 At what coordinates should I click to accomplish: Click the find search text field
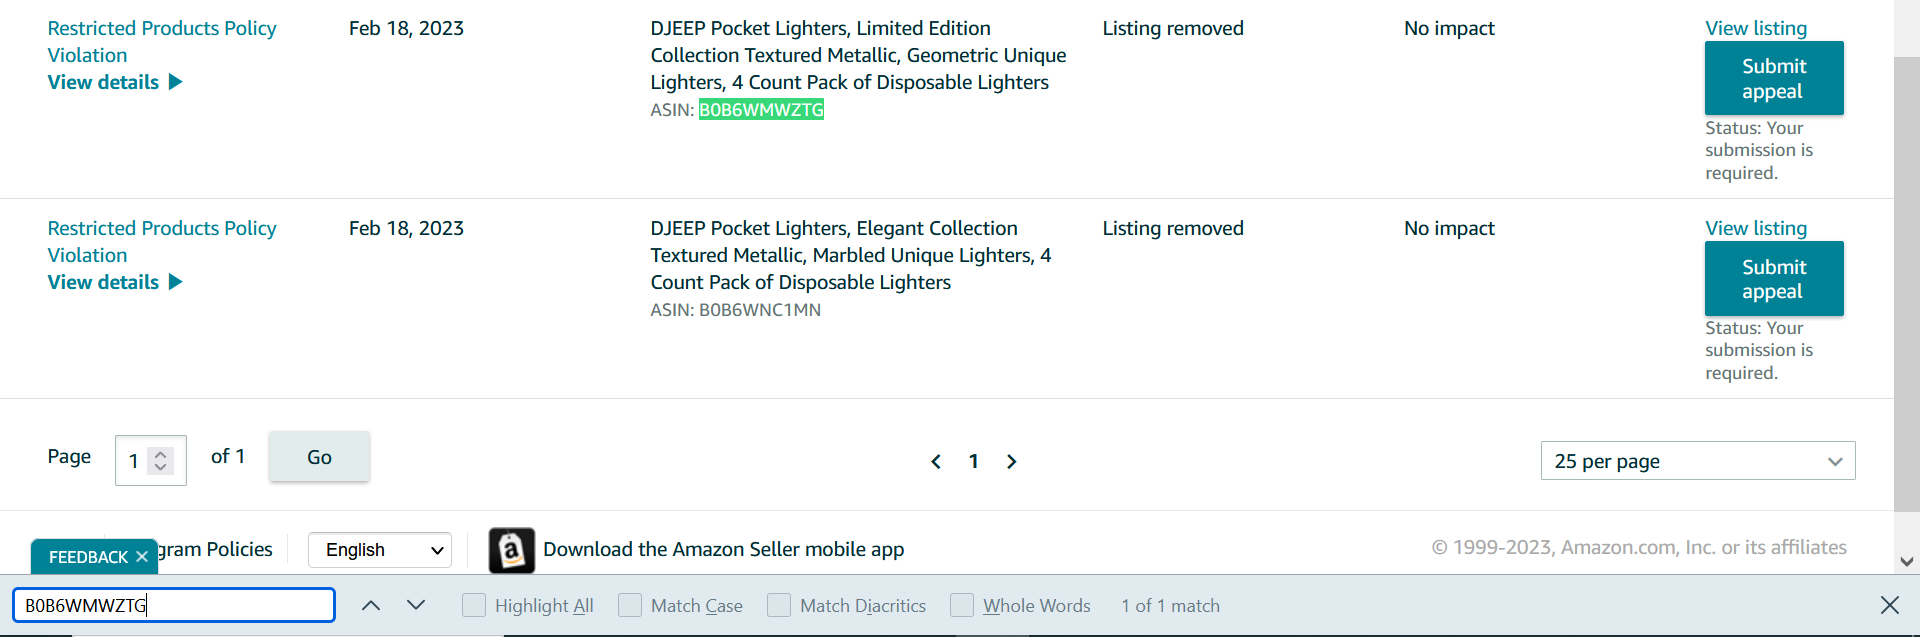click(174, 605)
